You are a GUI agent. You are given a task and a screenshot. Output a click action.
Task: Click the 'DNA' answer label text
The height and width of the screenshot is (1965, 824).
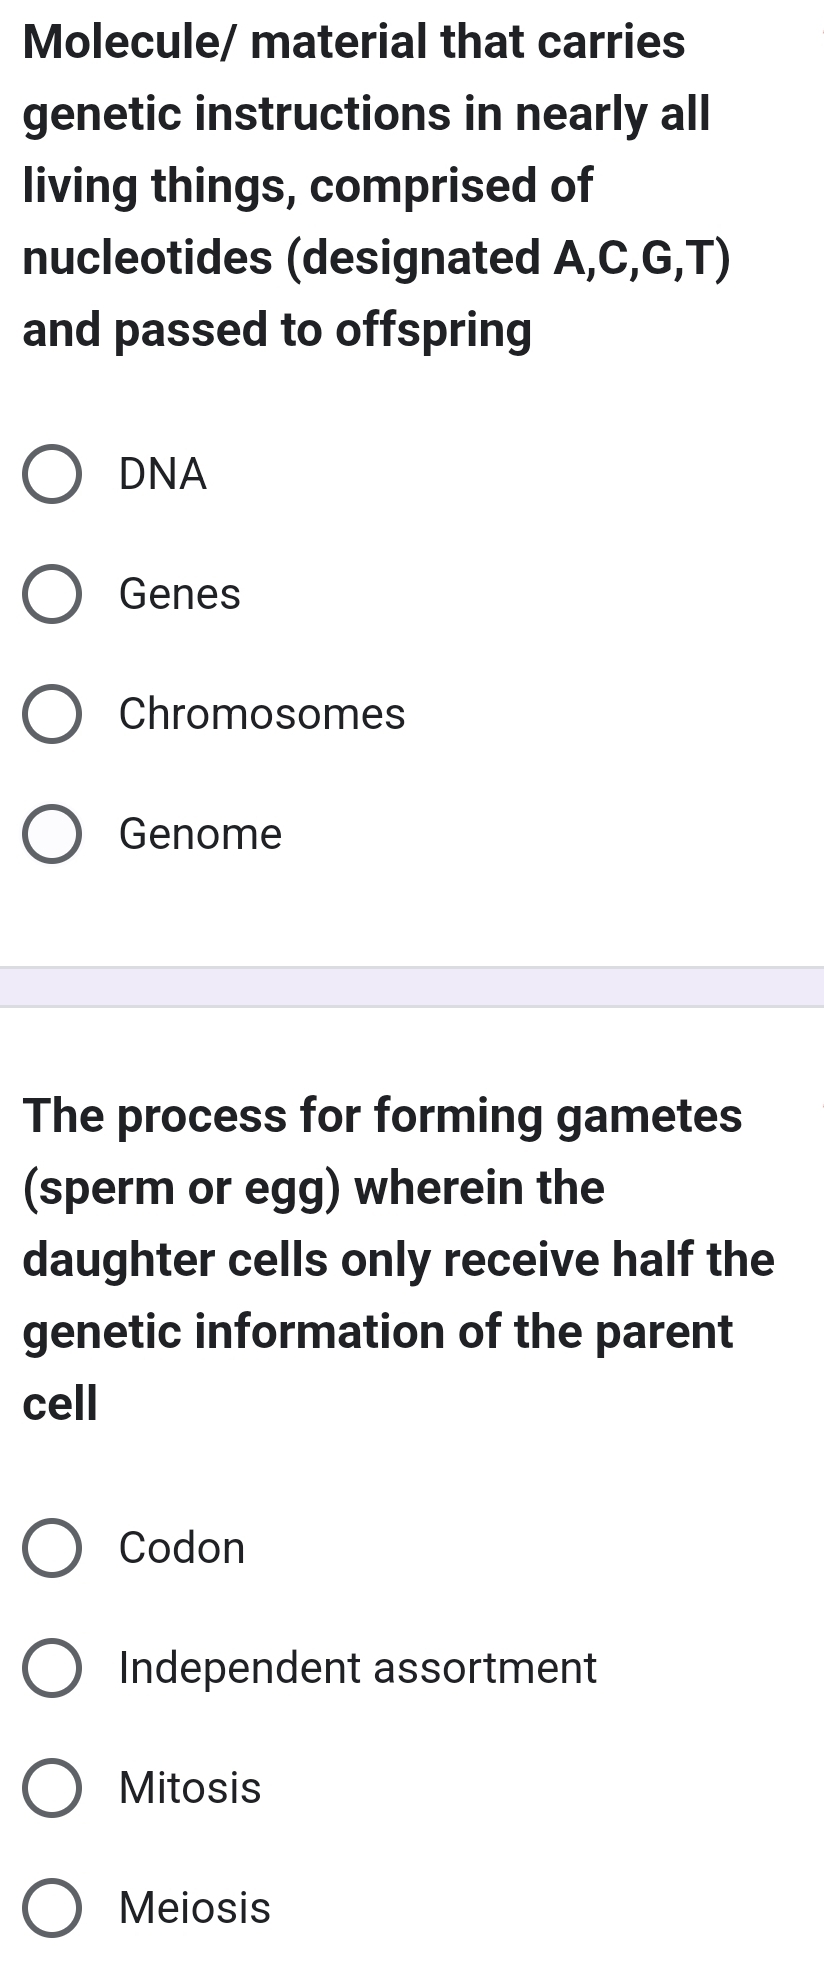[x=163, y=474]
